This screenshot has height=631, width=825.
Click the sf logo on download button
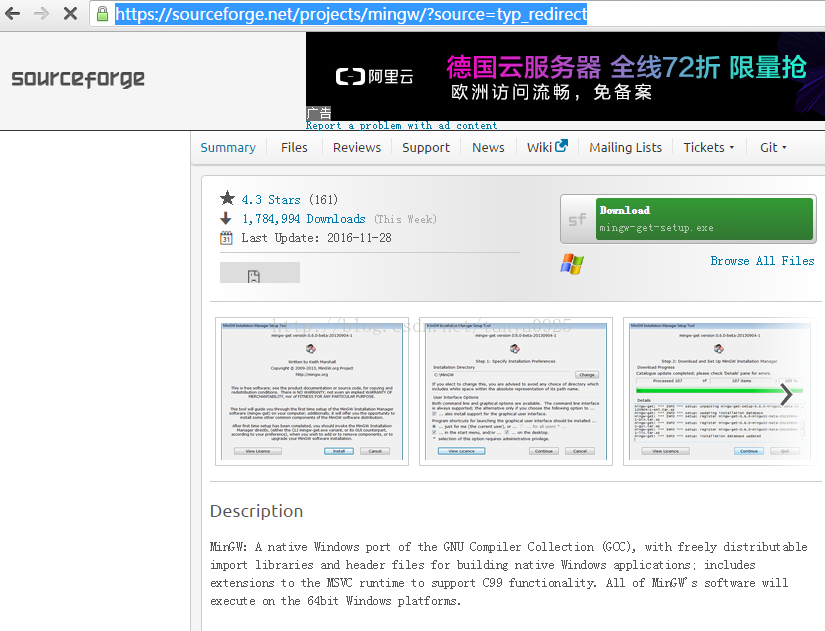[x=577, y=219]
